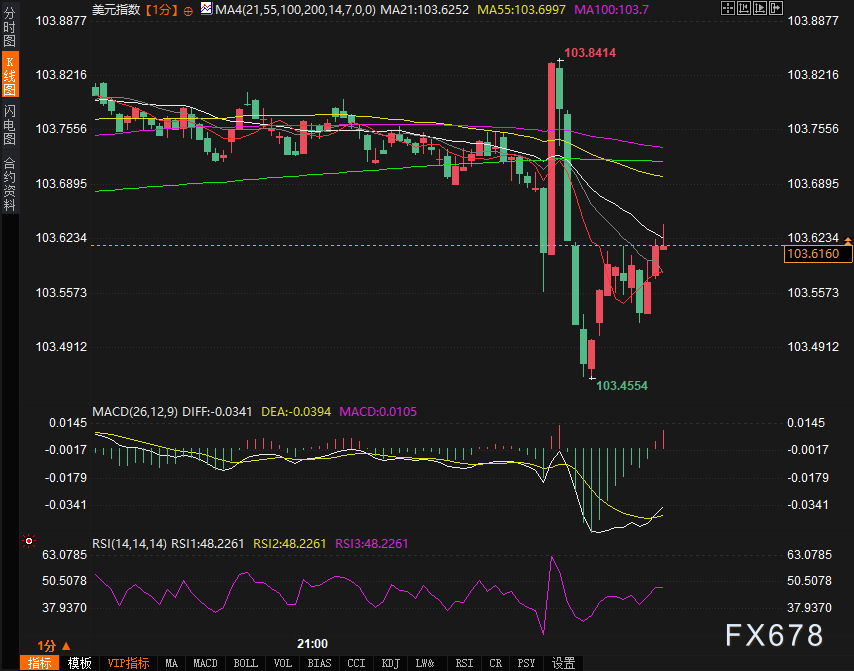Click the orange price marker arrow on right axis
Viewport: 854px width, 671px height.
tap(848, 240)
